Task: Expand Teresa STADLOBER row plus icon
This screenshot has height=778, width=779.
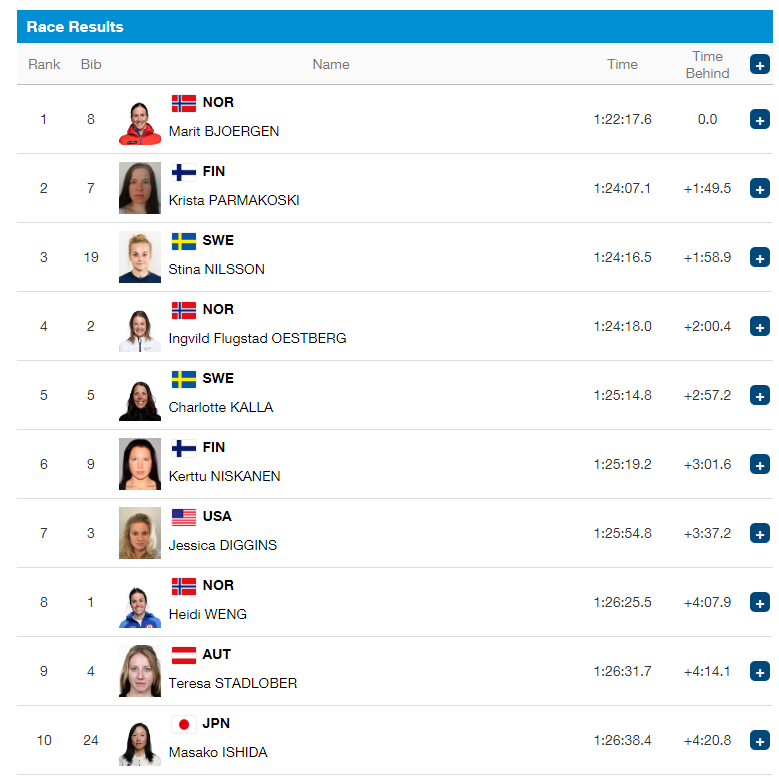Action: point(759,672)
